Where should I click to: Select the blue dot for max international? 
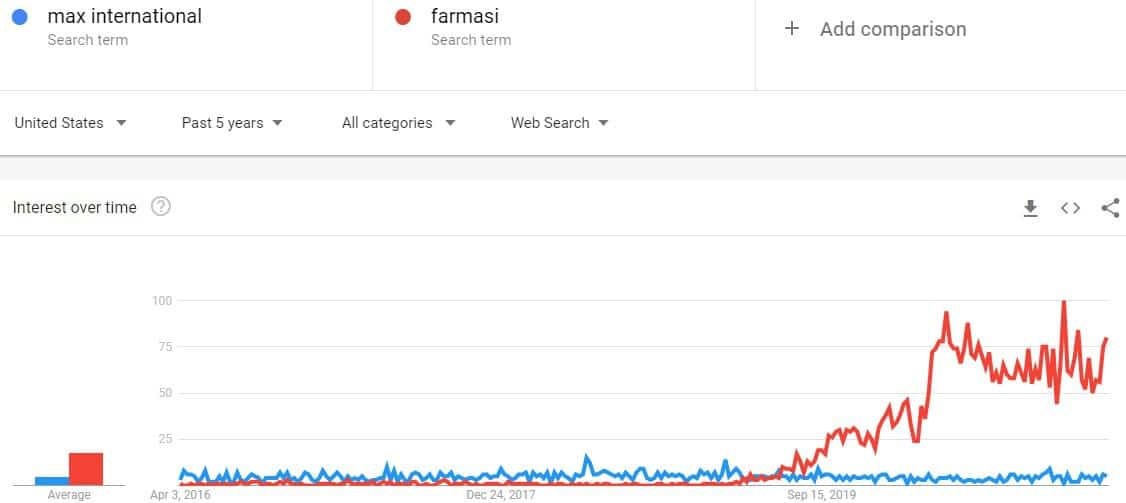tap(20, 17)
